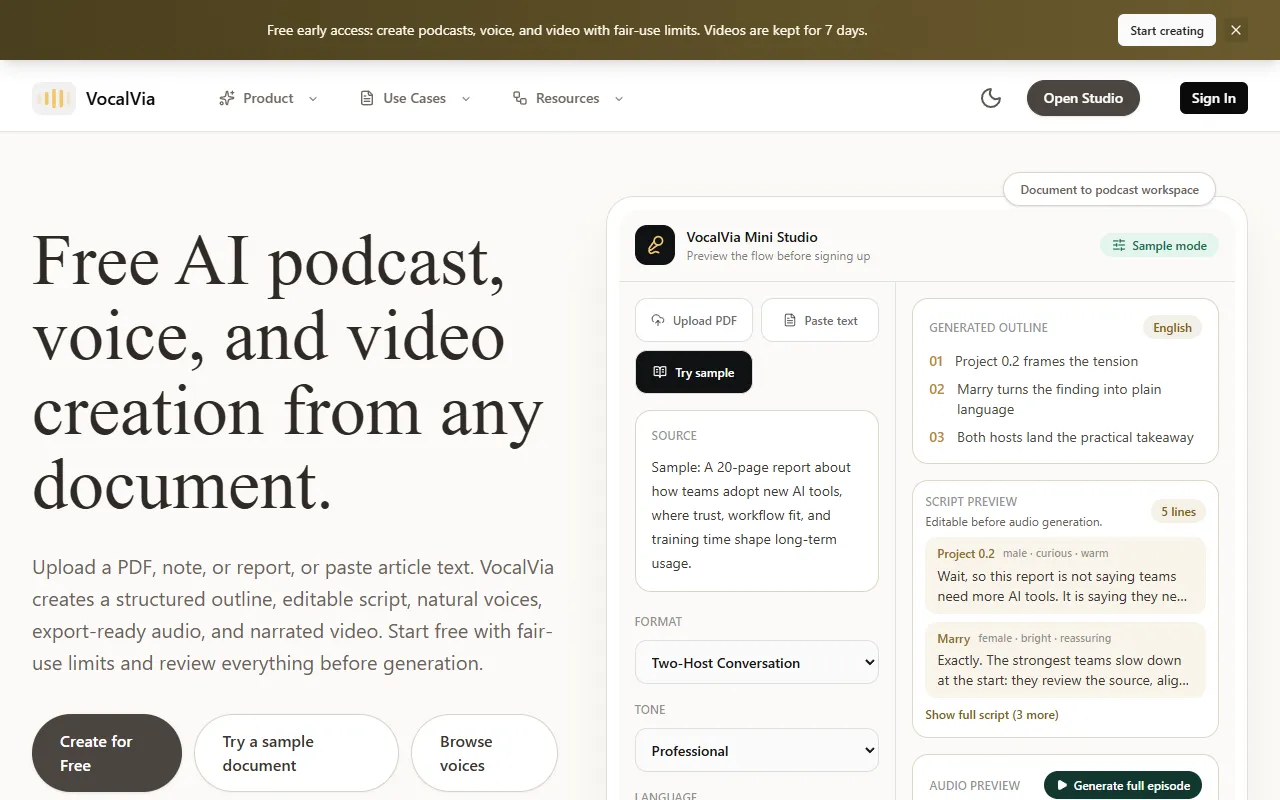This screenshot has width=1280, height=800.
Task: Click Try a sample document
Action: 296,753
